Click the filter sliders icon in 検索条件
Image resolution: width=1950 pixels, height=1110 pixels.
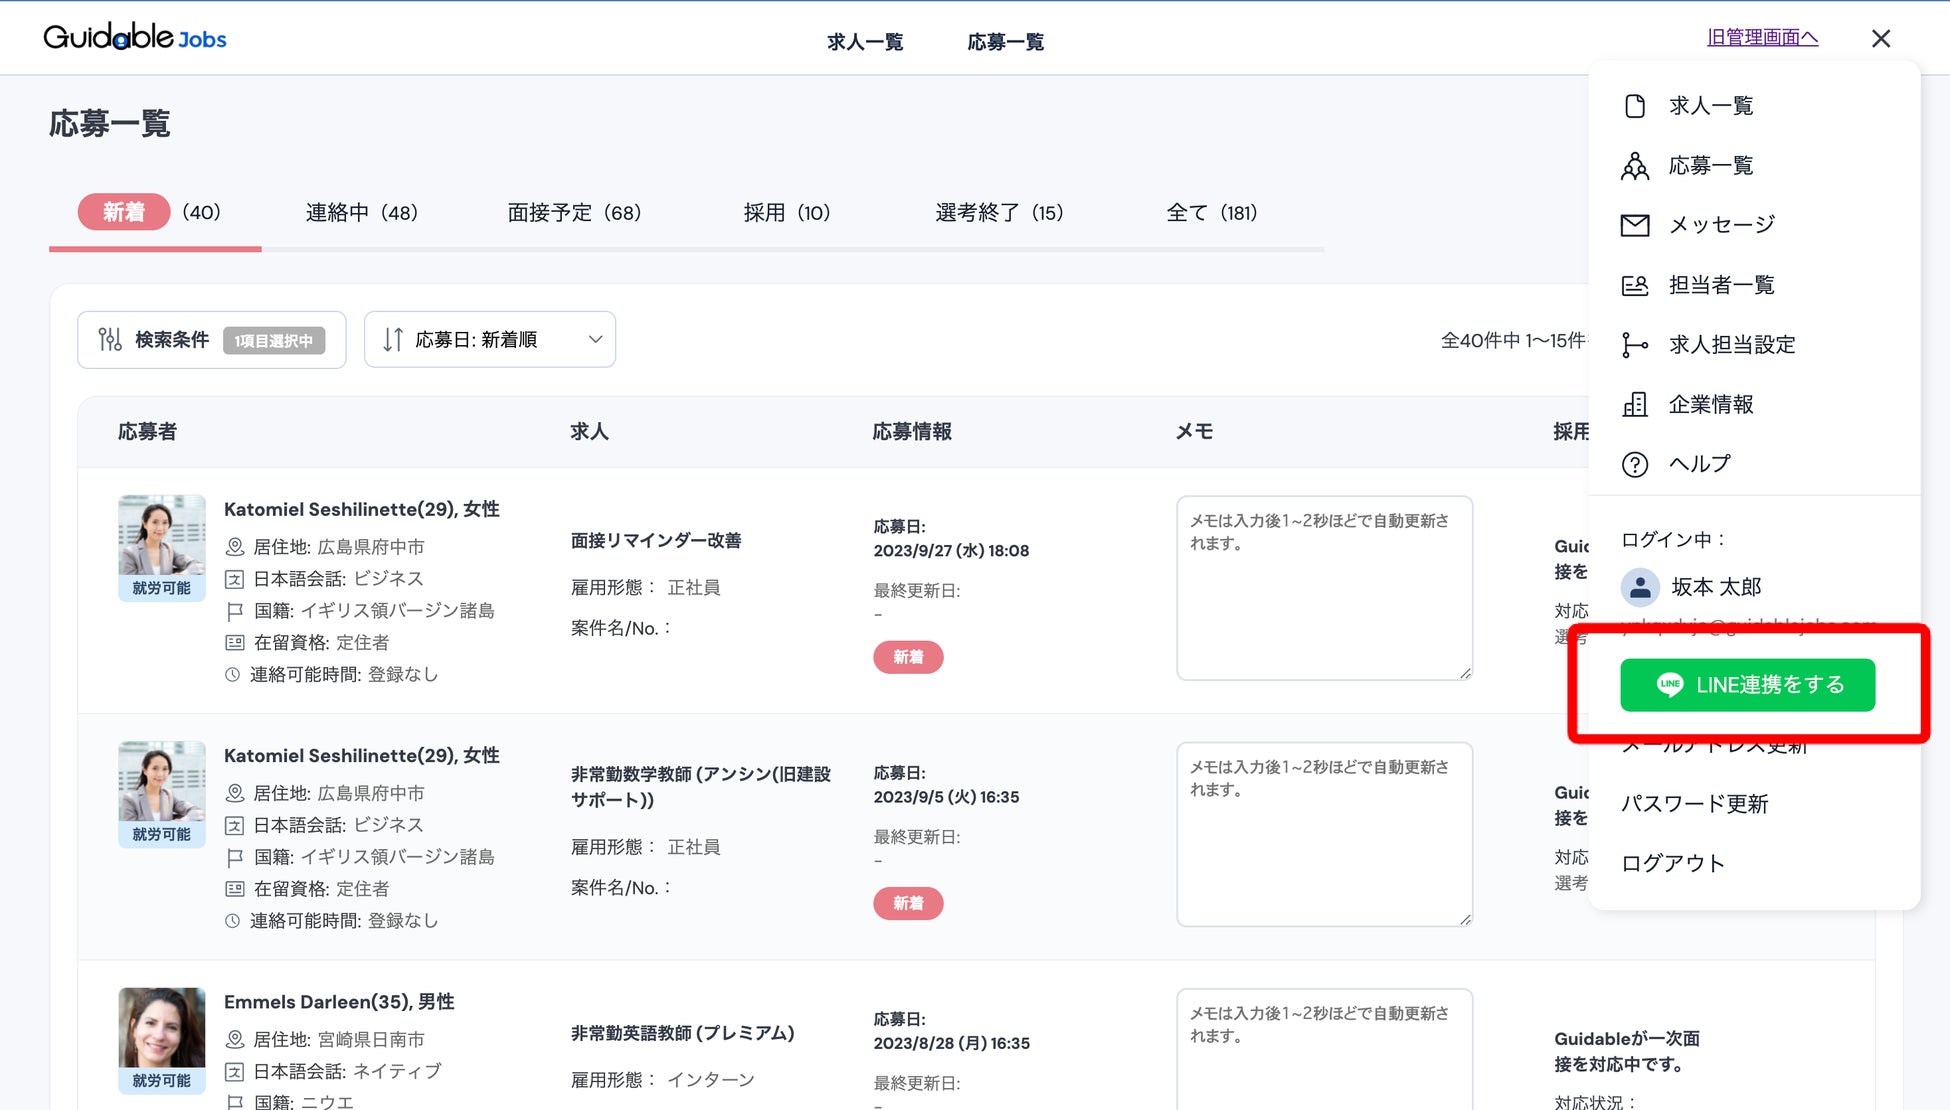pos(110,340)
